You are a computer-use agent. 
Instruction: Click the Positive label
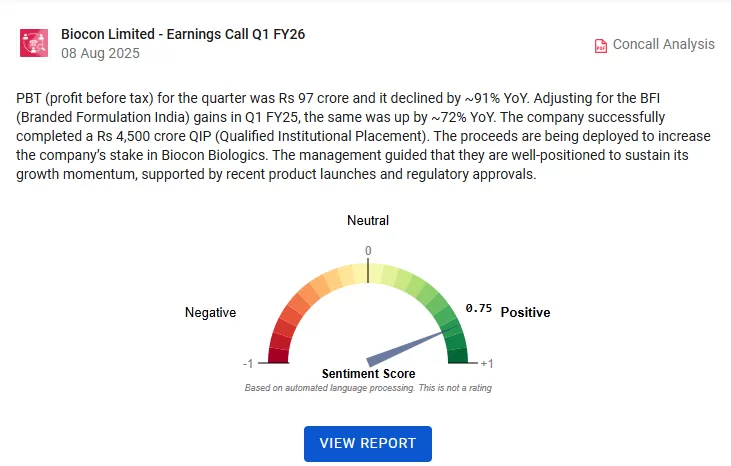coord(525,313)
